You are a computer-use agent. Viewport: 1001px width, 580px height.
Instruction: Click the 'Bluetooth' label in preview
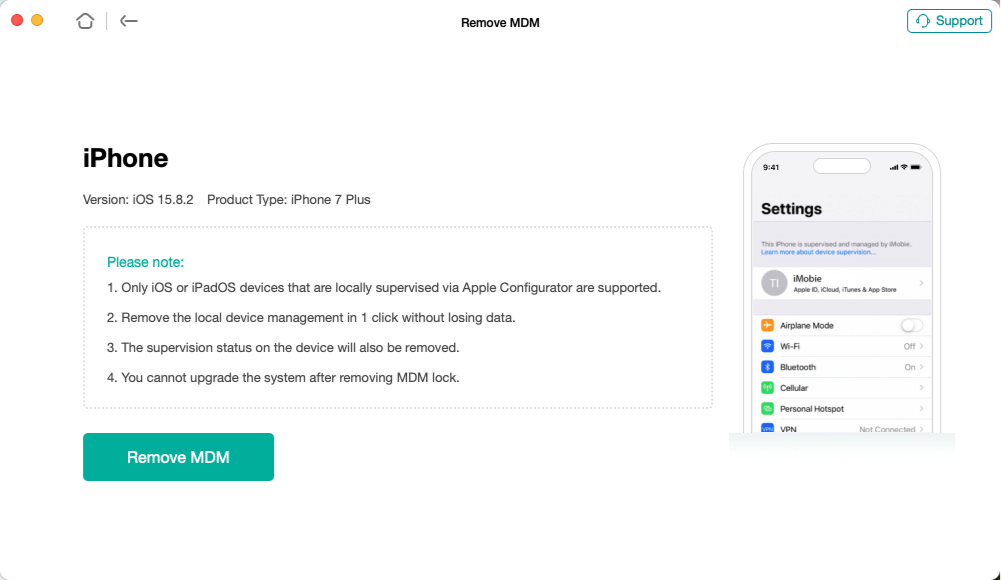tap(798, 368)
